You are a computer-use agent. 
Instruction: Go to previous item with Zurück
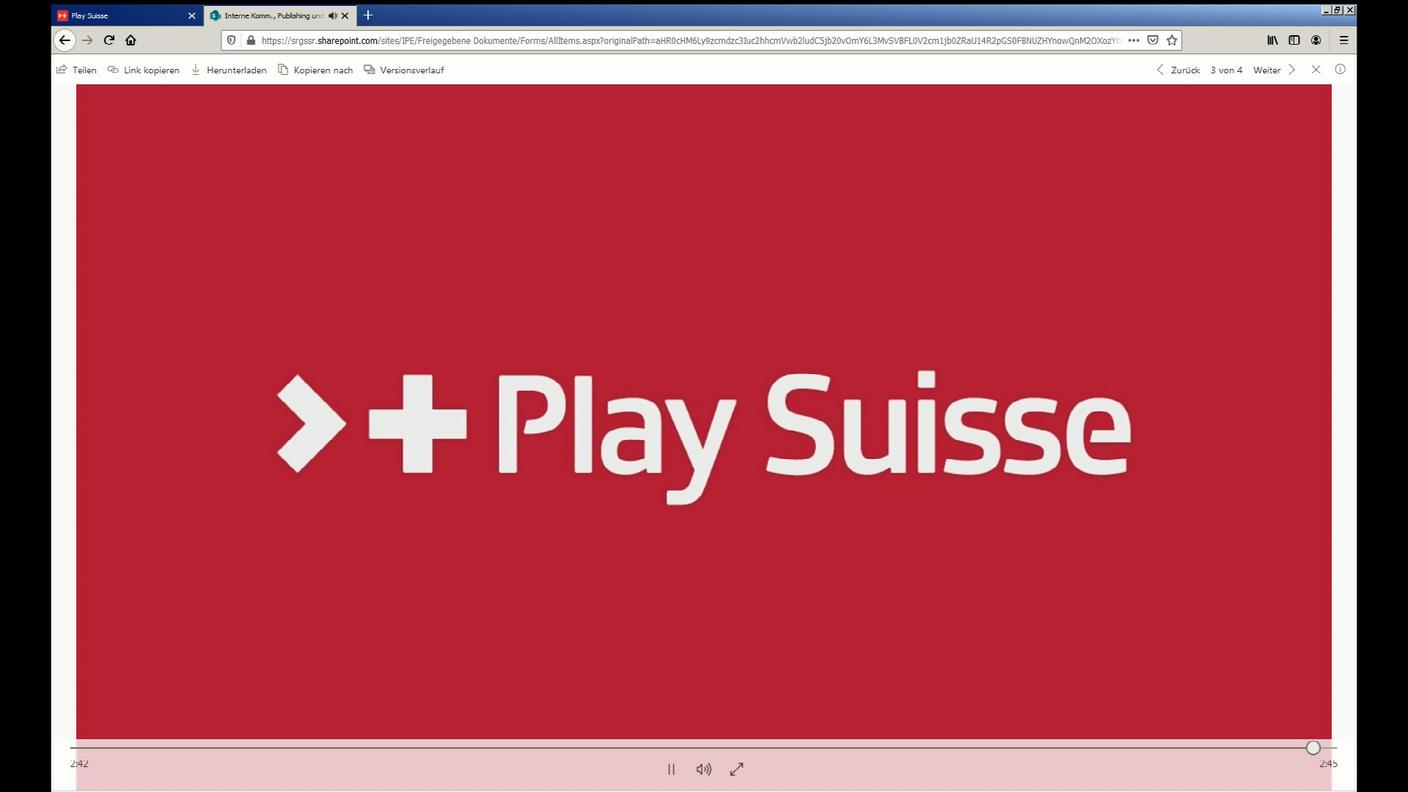[1177, 70]
